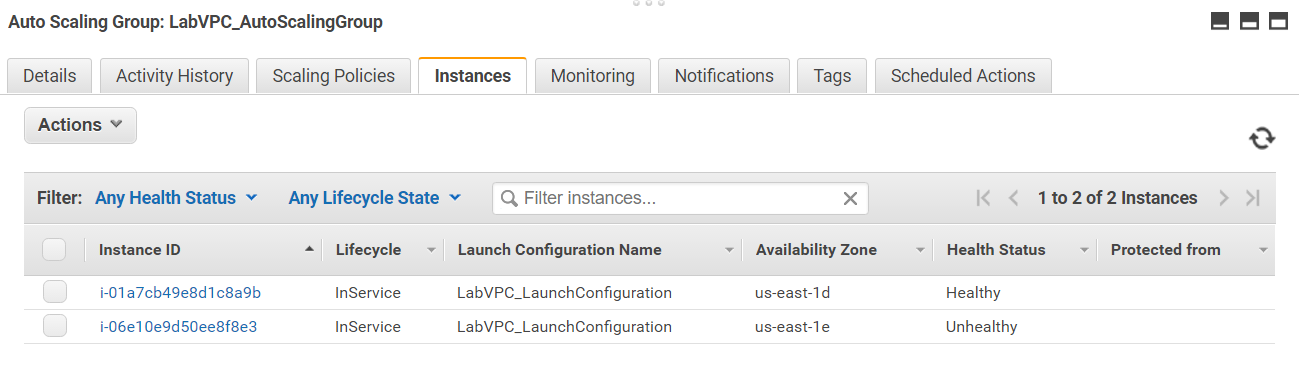This screenshot has width=1299, height=368.
Task: Click the panel resize grip dots
Action: coord(649,3)
